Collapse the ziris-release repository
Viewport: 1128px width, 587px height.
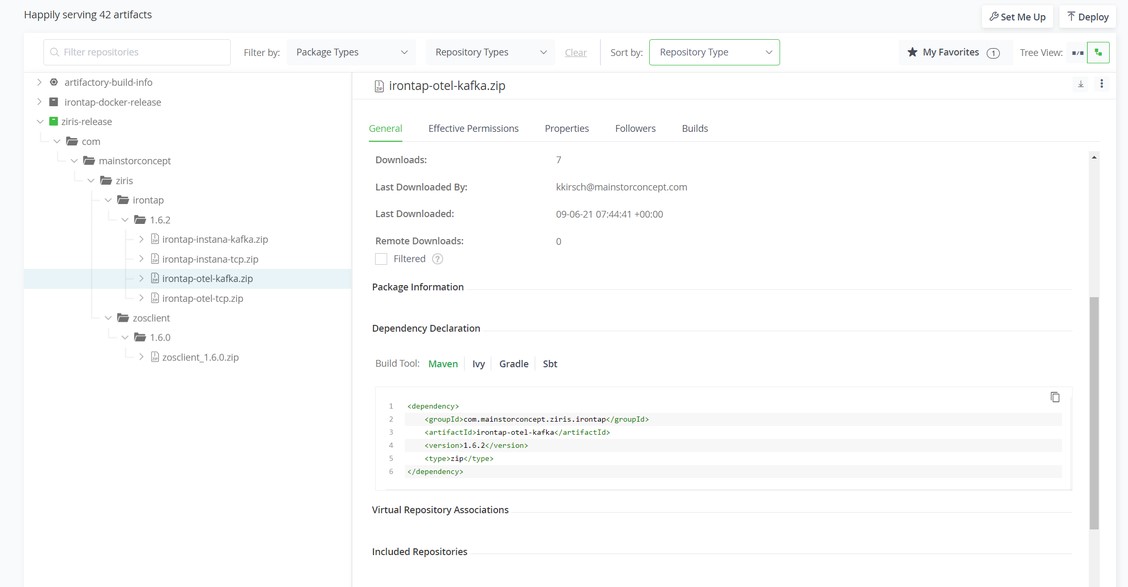pos(40,122)
